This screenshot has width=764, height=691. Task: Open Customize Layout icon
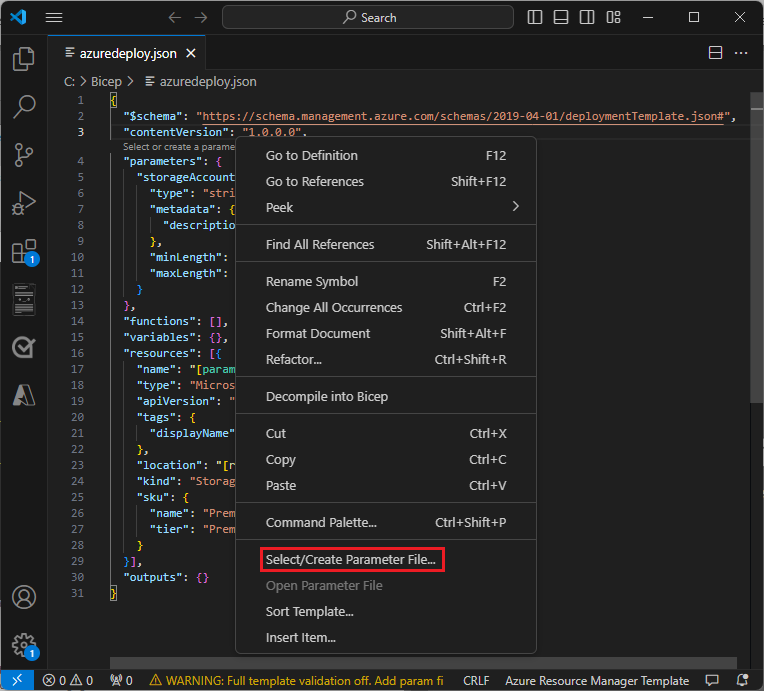tap(613, 18)
